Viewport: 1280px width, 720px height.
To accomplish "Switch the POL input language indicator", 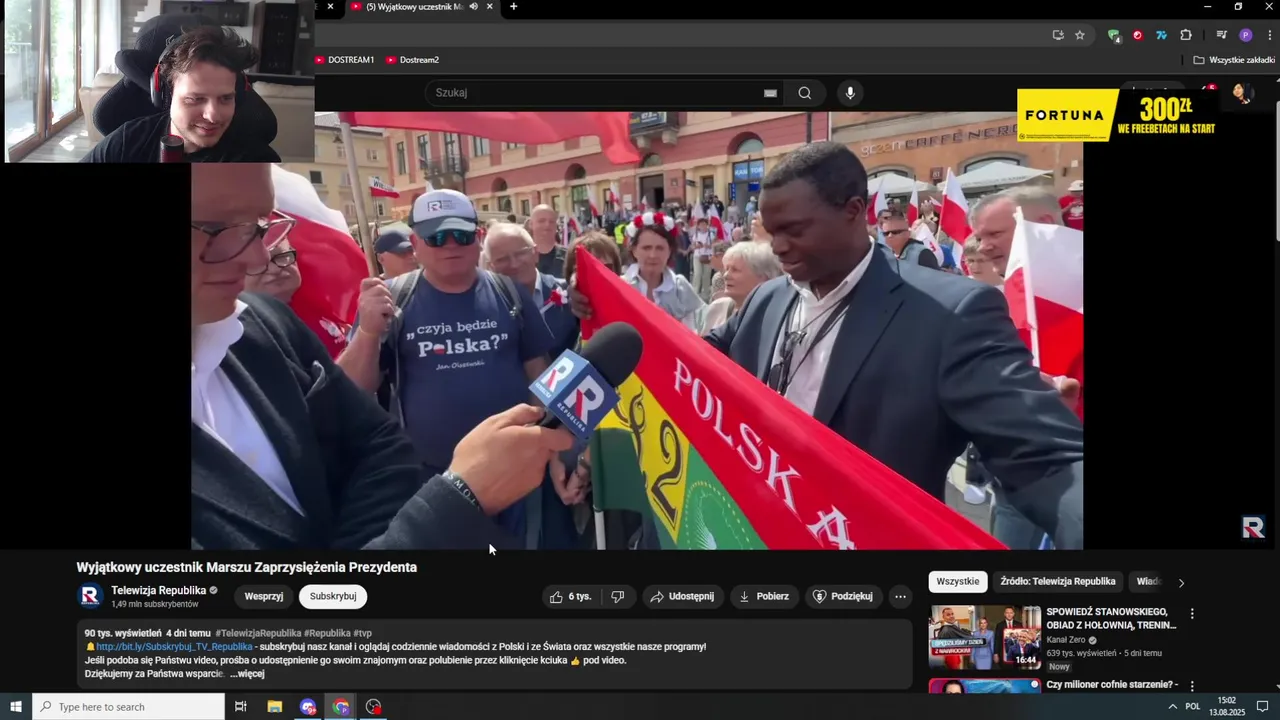I will (x=1192, y=707).
